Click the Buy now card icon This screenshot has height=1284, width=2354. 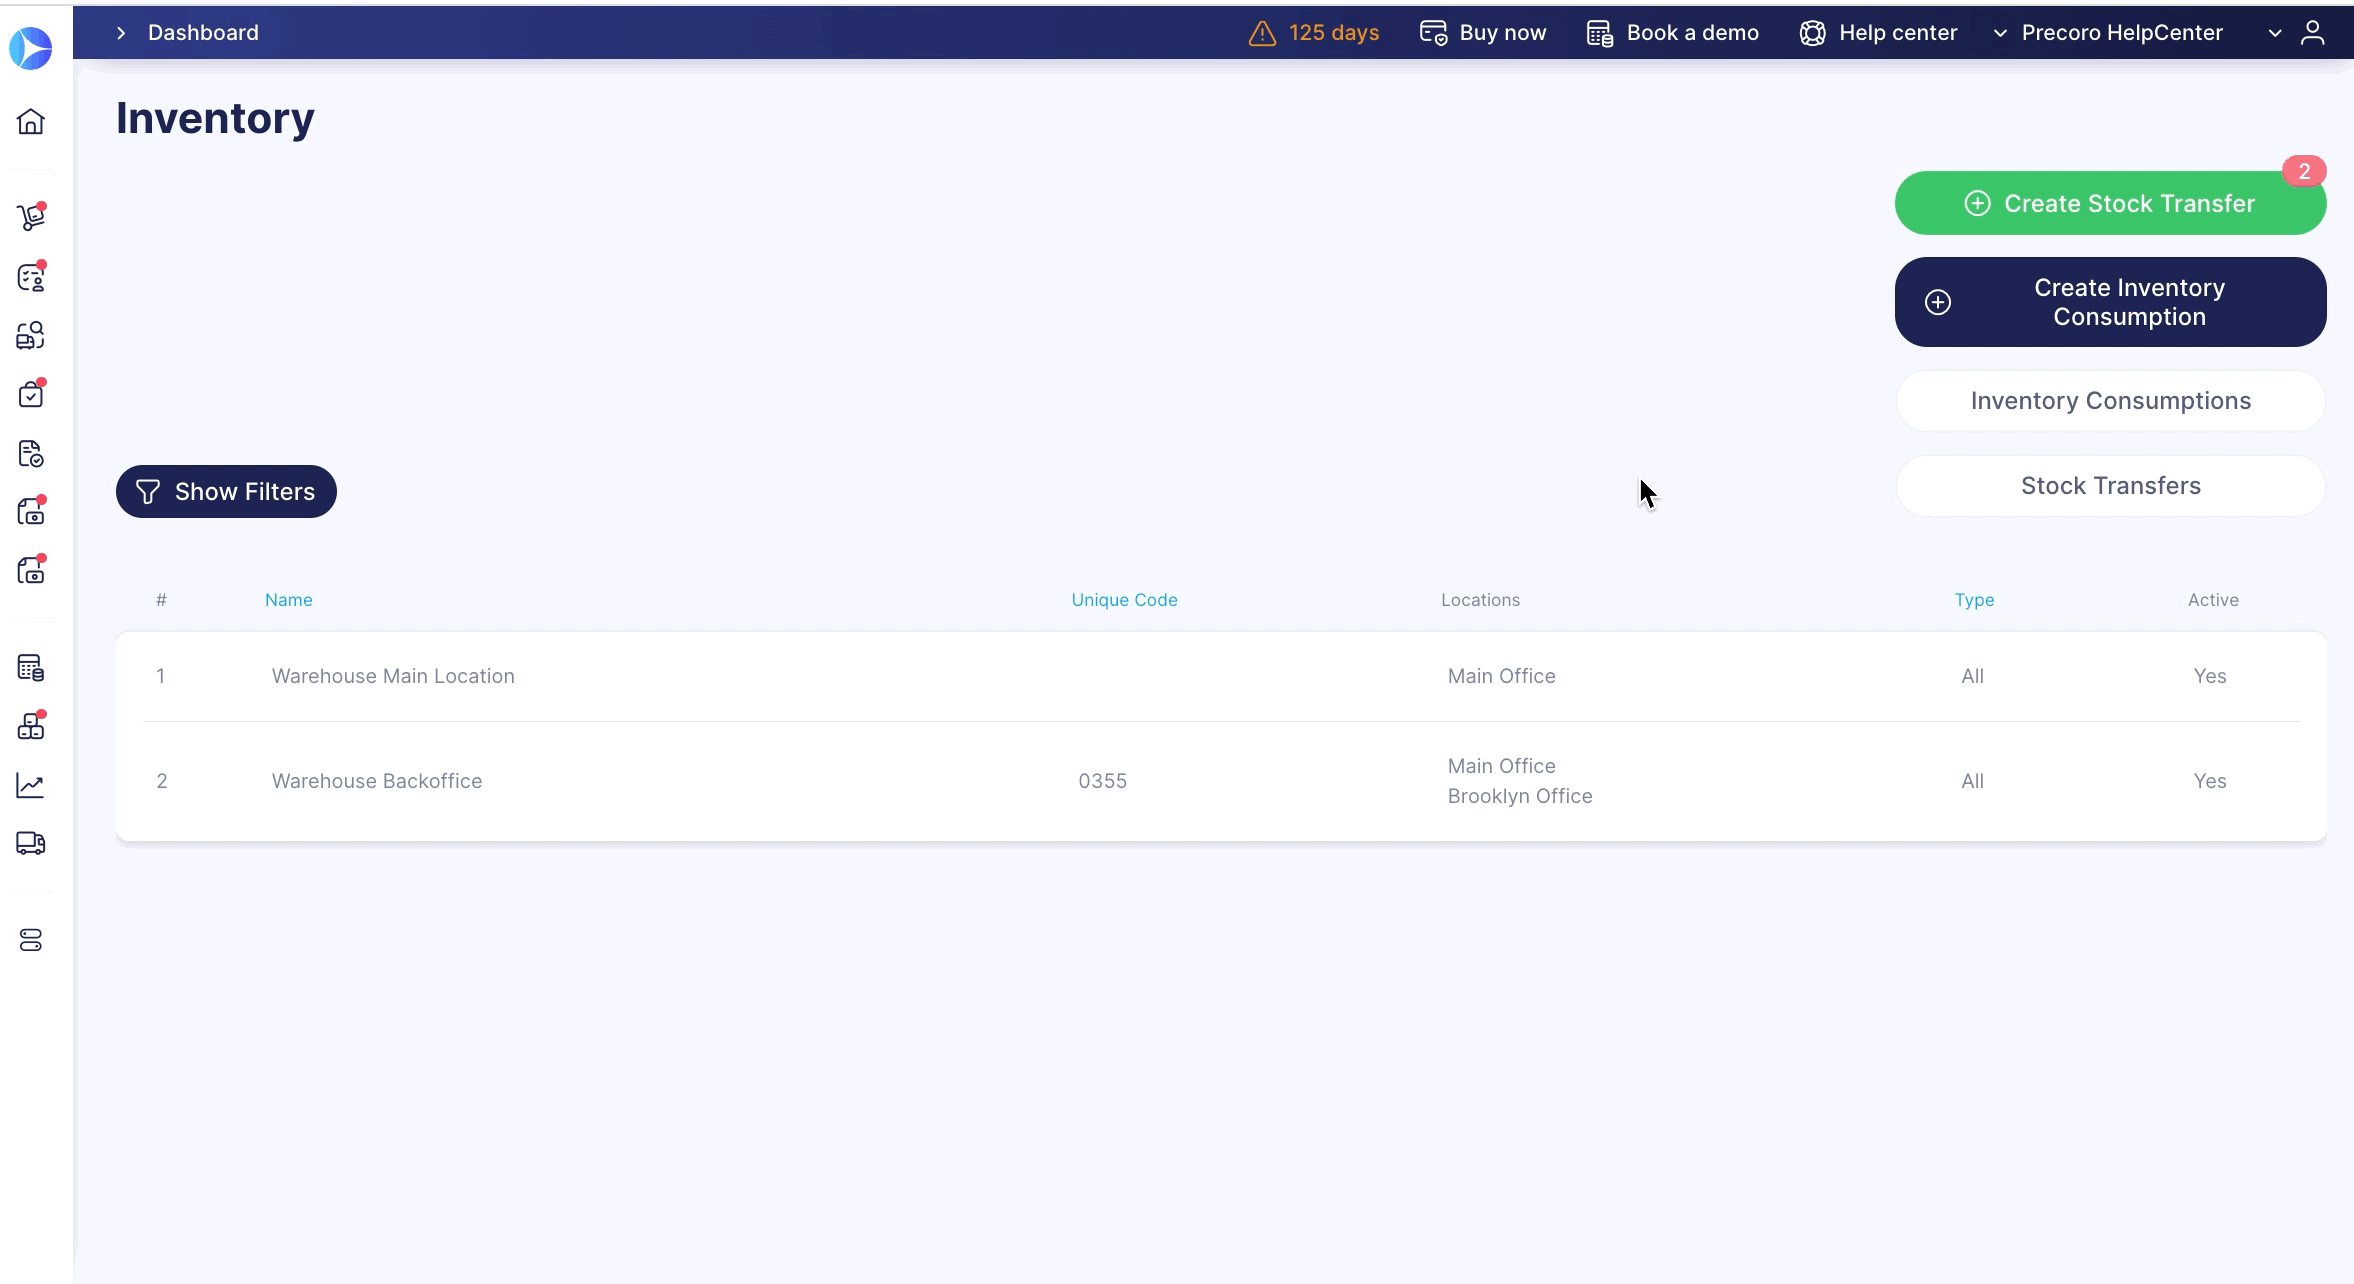click(1433, 33)
